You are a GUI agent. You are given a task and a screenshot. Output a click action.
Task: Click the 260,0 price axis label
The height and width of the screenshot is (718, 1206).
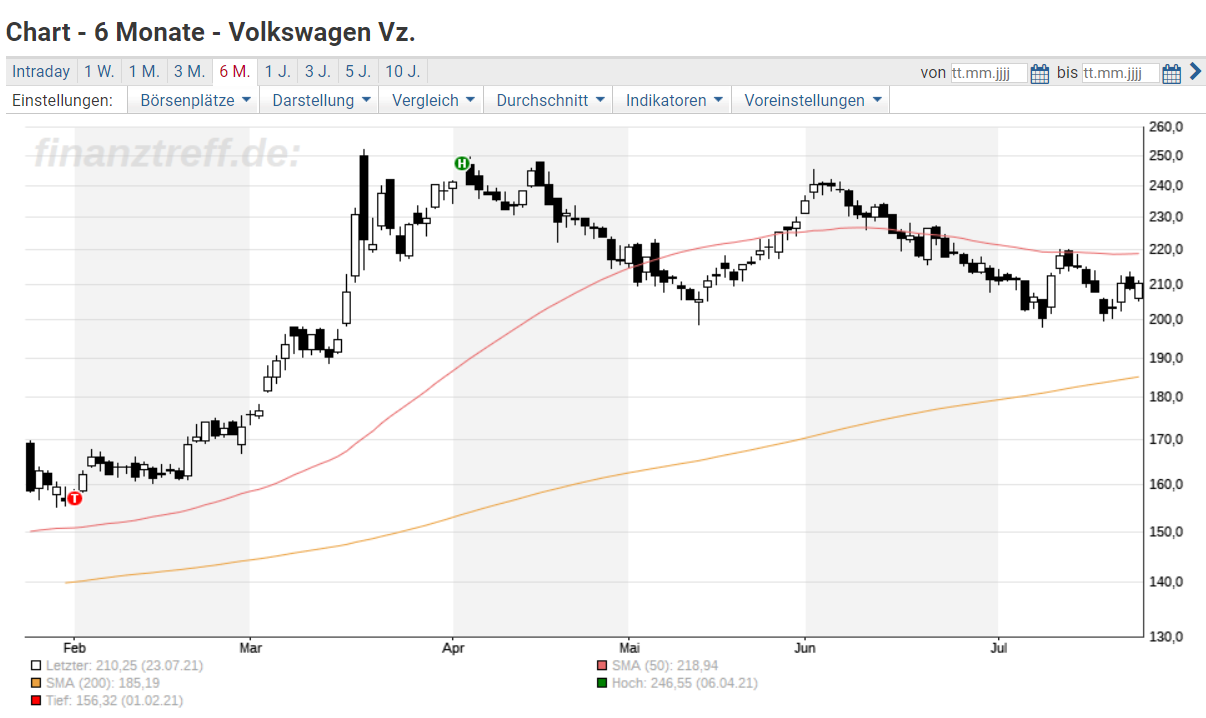[1165, 127]
